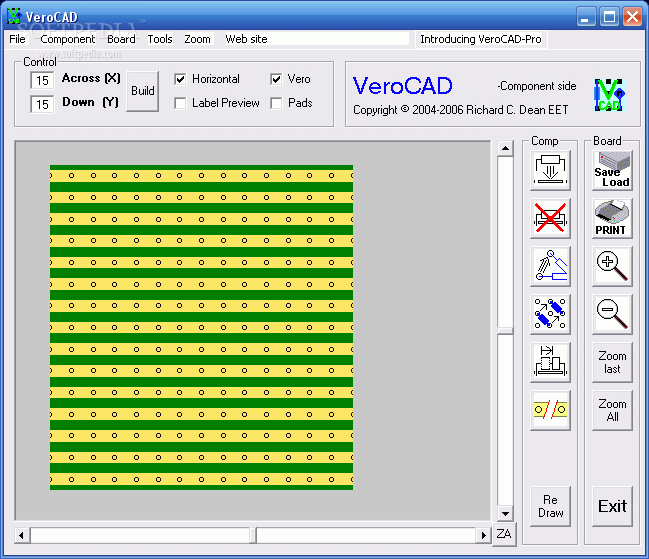649x559 pixels.
Task: Select the wire link drawing tool icon
Action: 550,266
